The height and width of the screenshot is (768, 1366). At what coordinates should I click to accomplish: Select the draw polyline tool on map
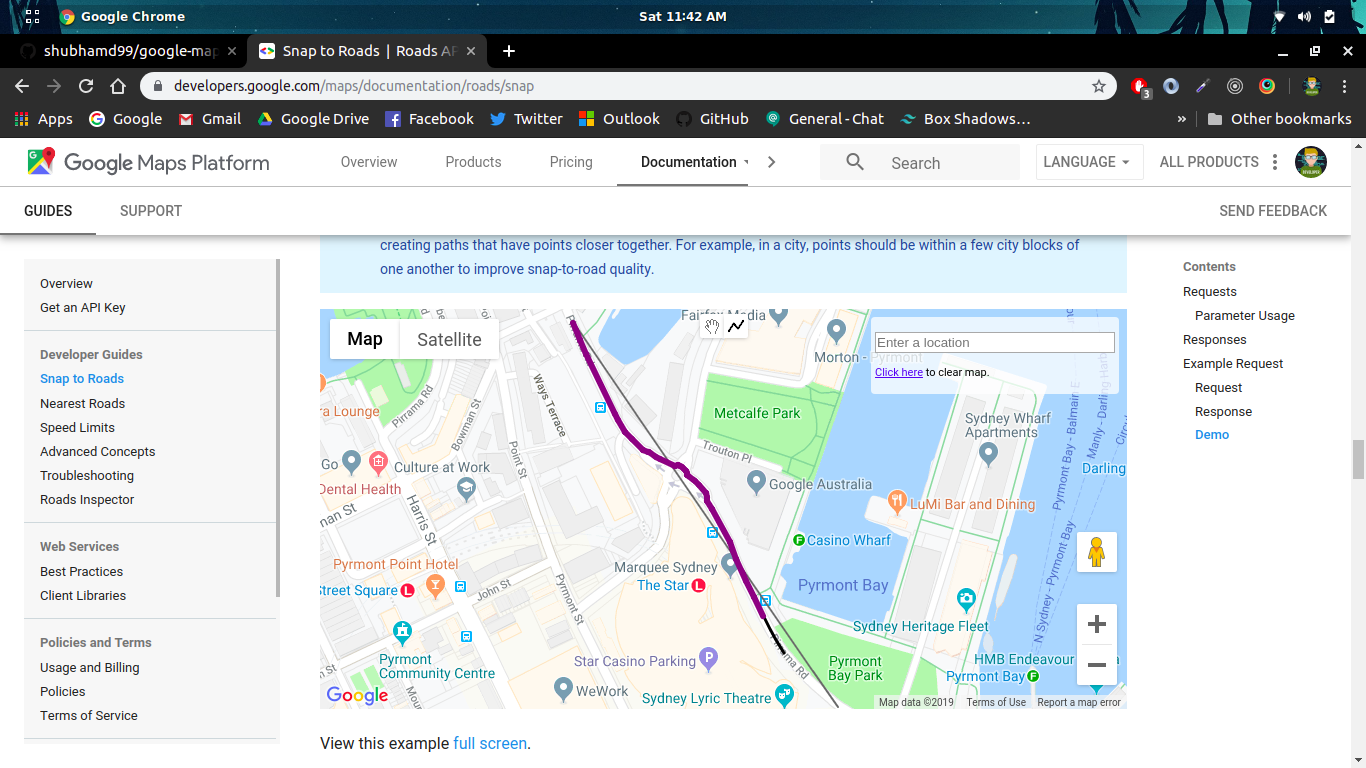click(x=736, y=326)
